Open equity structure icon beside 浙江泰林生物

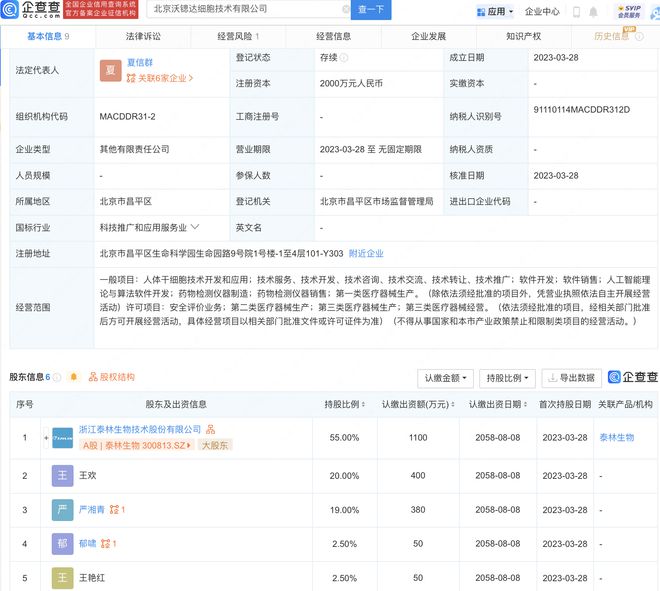[x=210, y=429]
